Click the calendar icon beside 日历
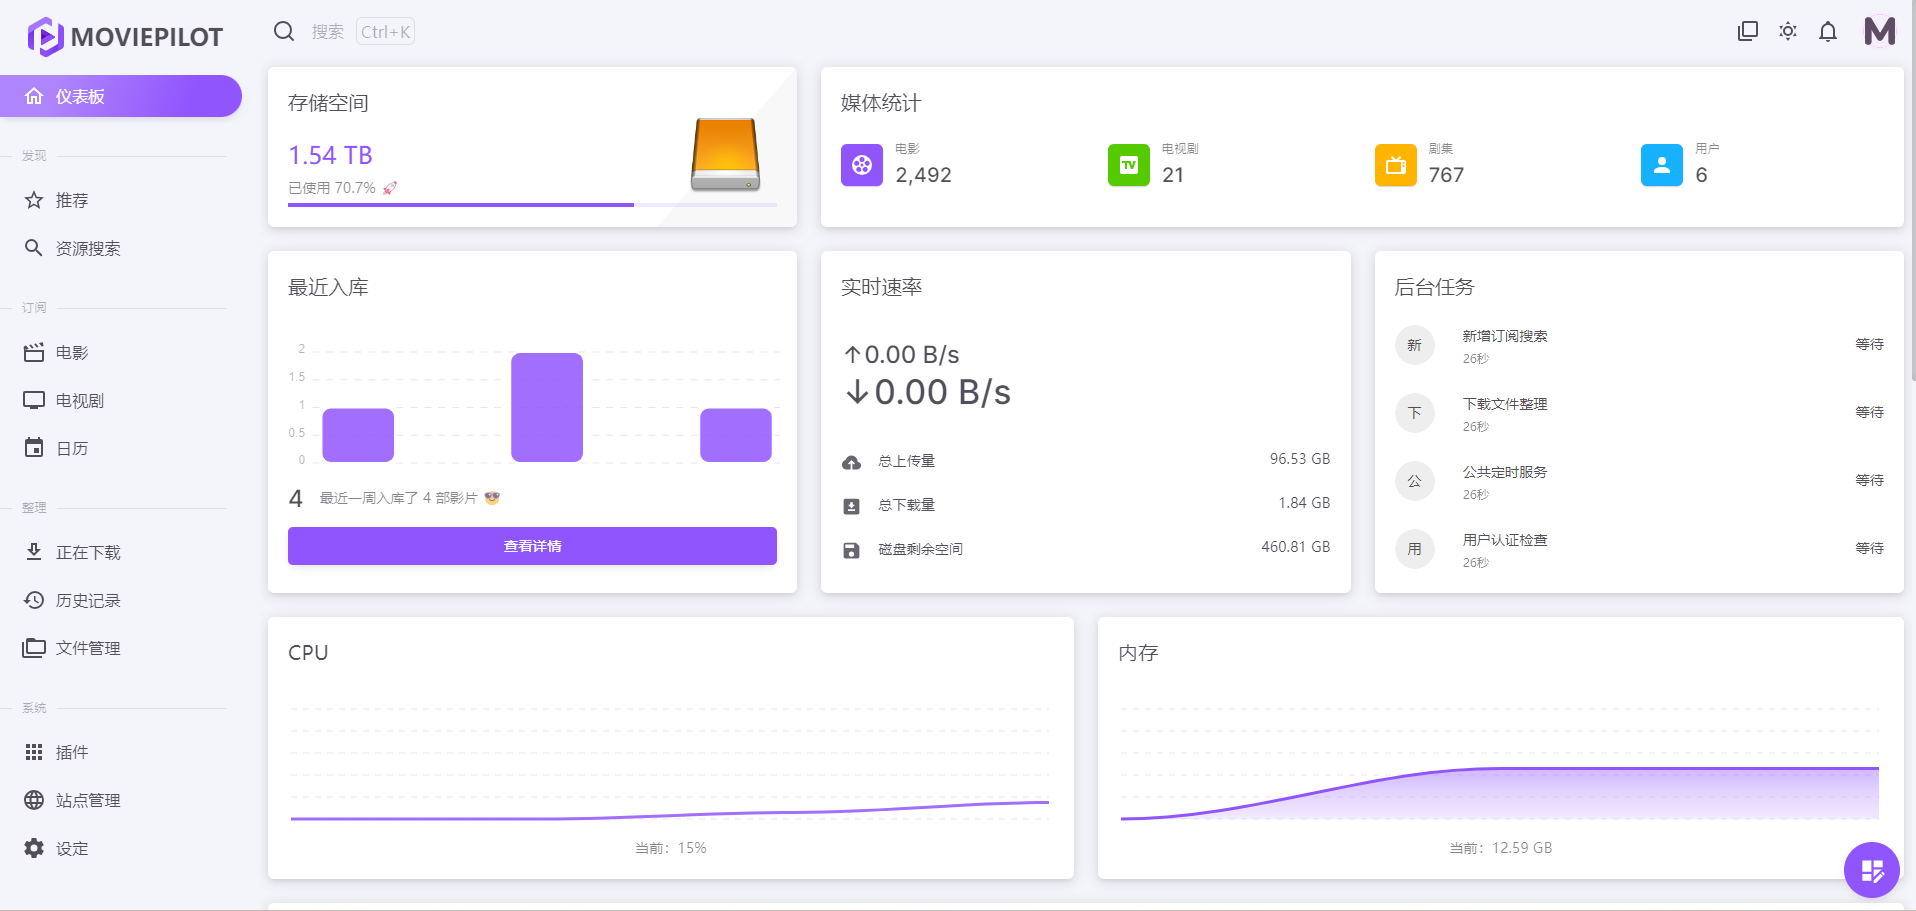Viewport: 1916px width, 911px height. [x=34, y=448]
